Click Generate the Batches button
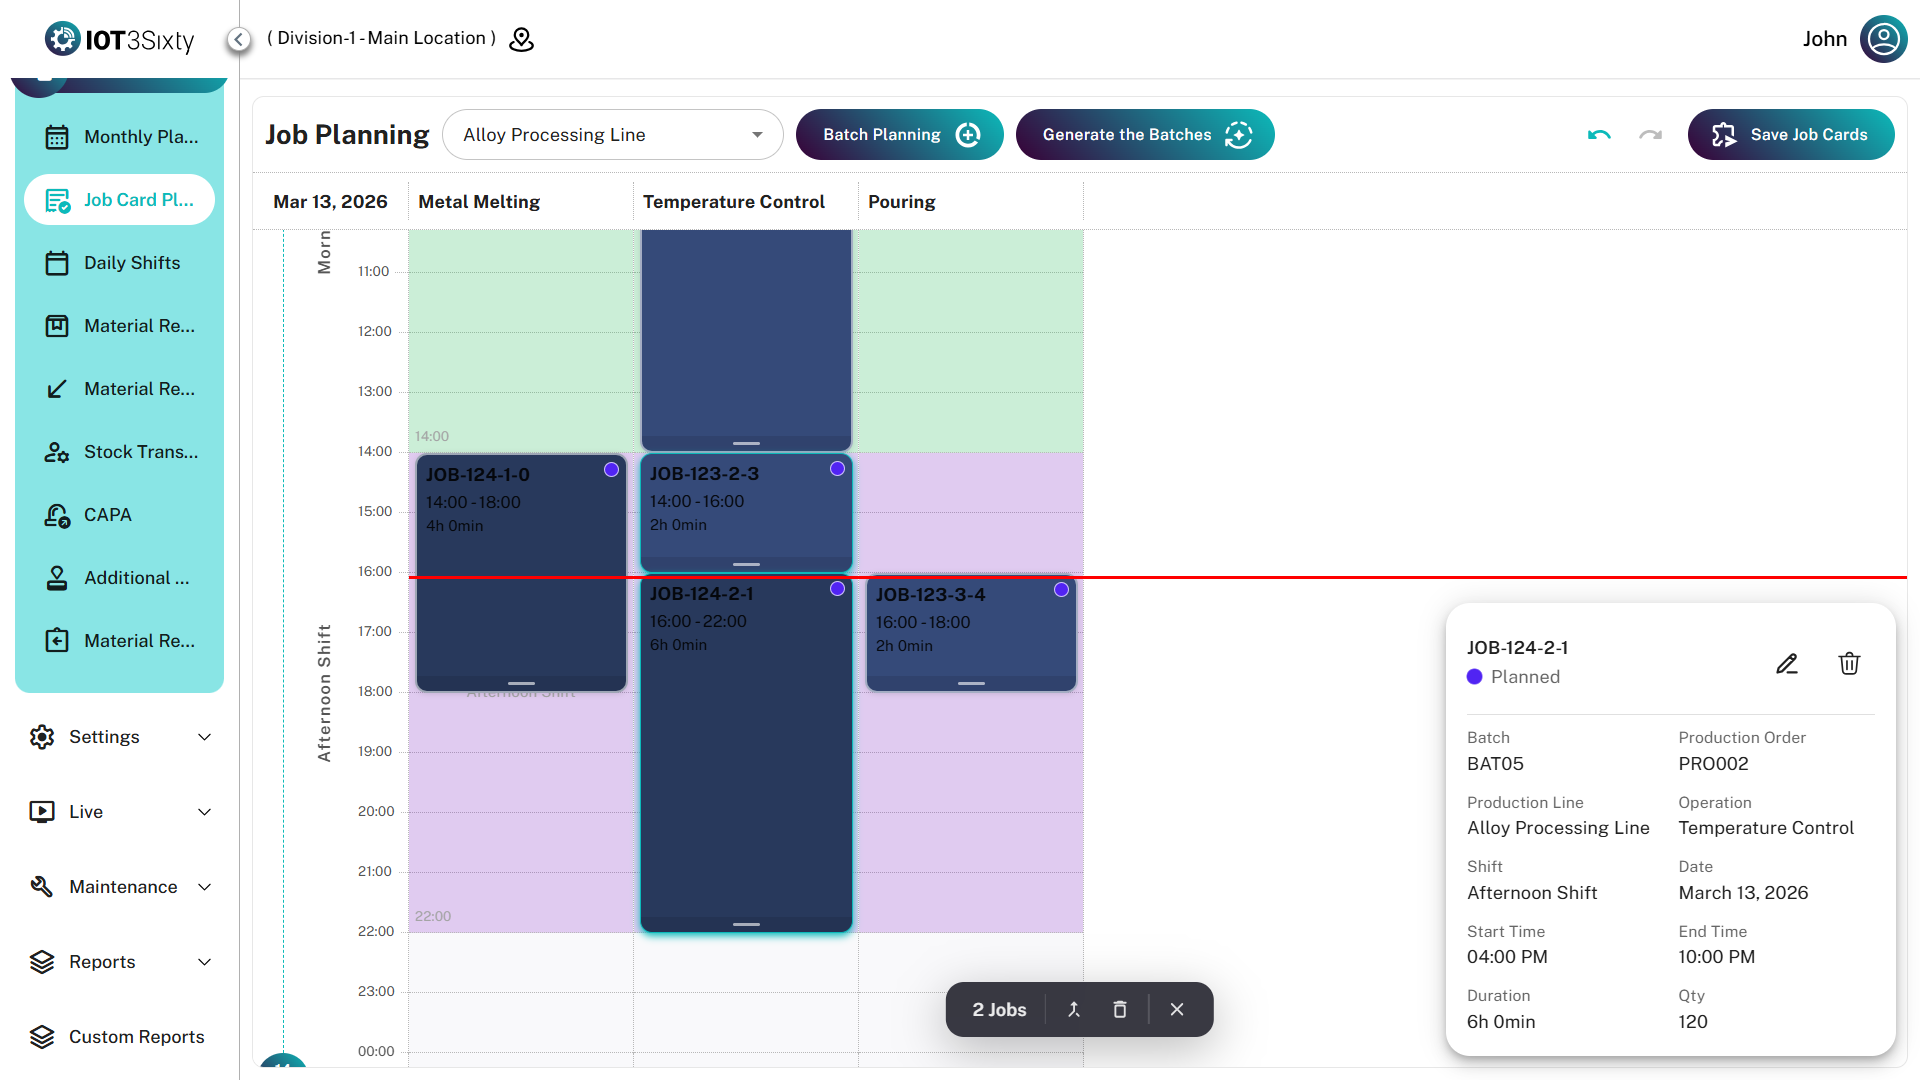The height and width of the screenshot is (1080, 1920). point(1144,135)
